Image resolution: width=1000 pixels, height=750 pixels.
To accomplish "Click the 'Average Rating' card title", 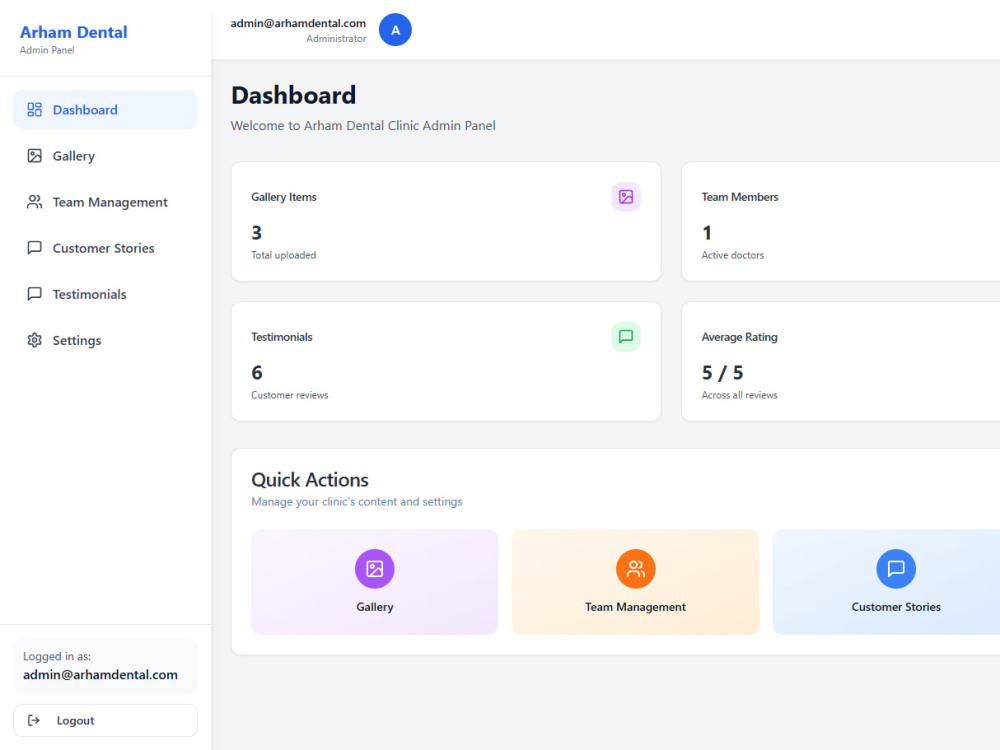I will [x=739, y=337].
